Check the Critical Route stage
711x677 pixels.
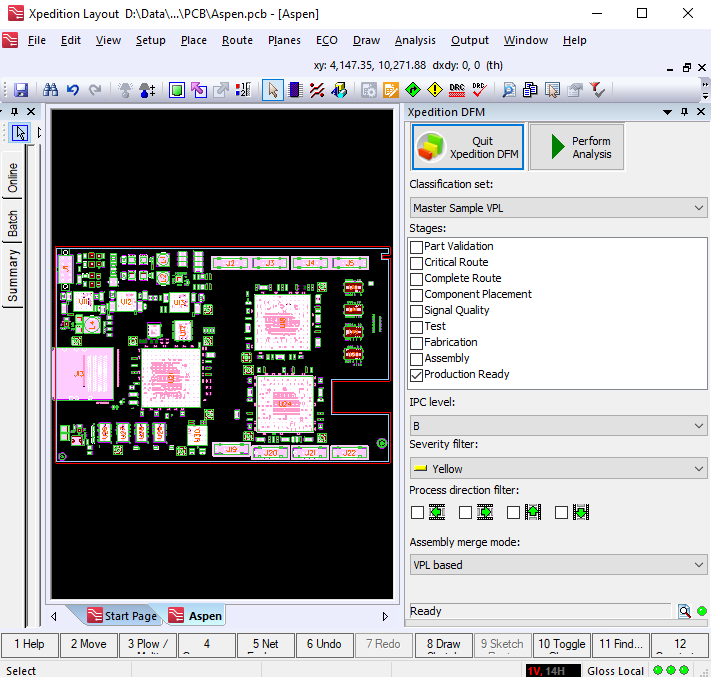[416, 263]
